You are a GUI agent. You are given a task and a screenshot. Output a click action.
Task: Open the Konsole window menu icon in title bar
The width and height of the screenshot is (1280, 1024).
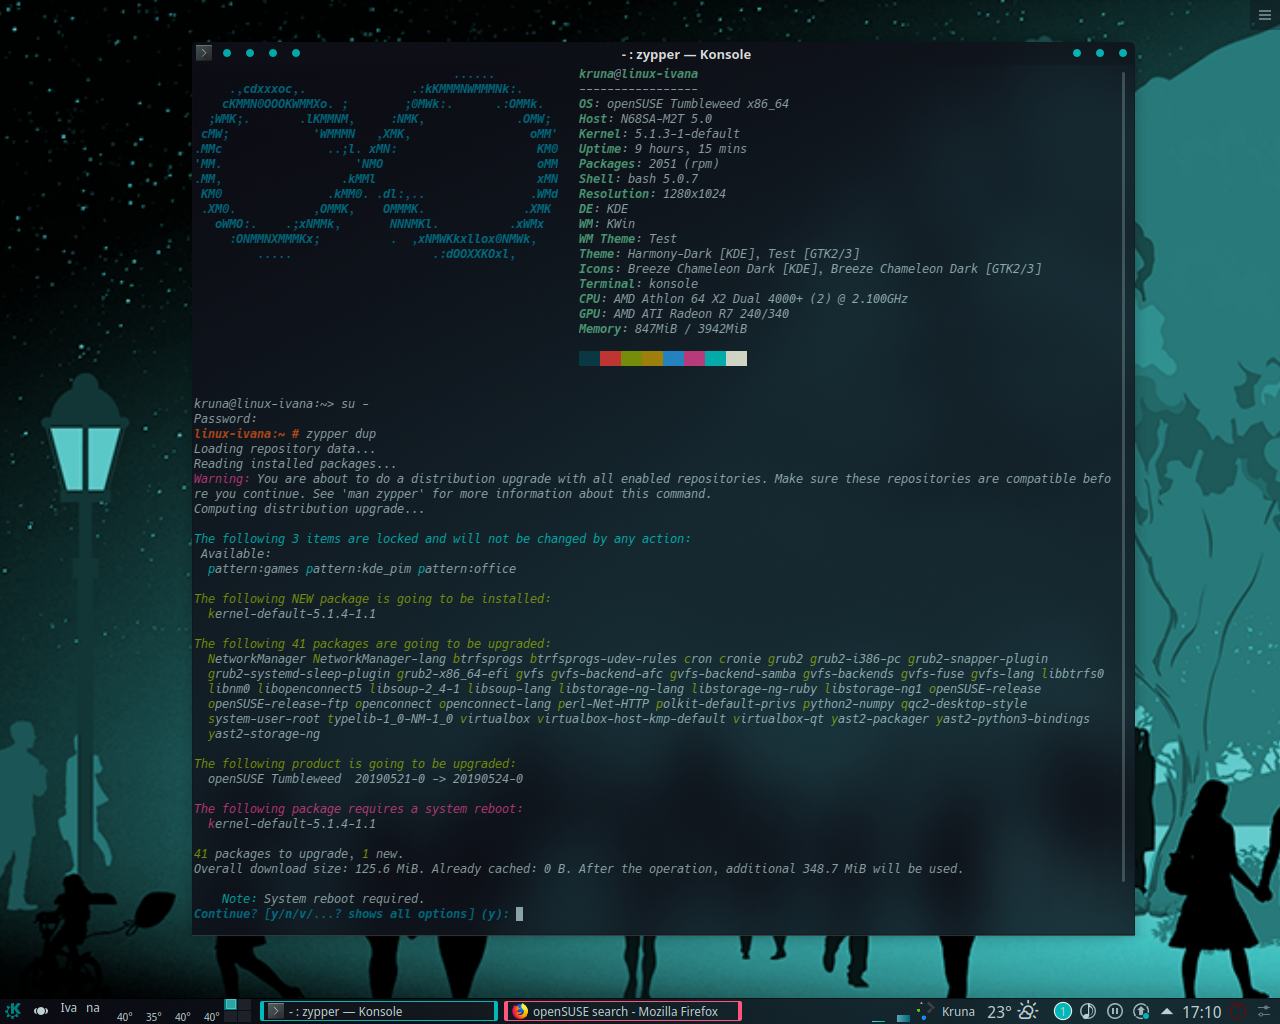(204, 53)
